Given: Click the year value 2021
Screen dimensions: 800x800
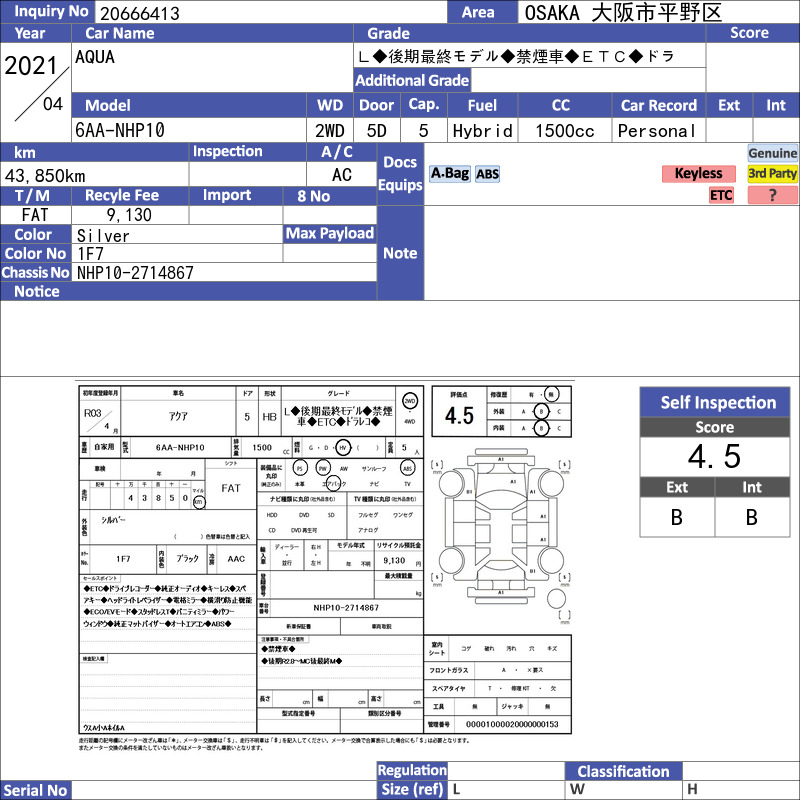Looking at the screenshot, I should pyautogui.click(x=31, y=66).
